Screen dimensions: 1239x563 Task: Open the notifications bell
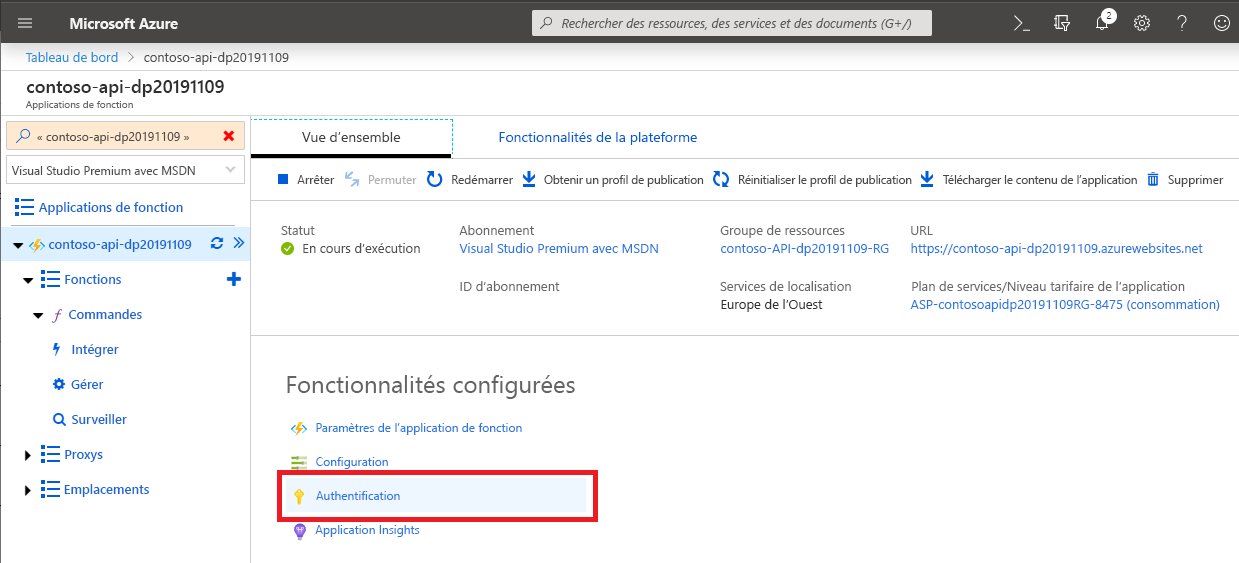pos(1102,23)
